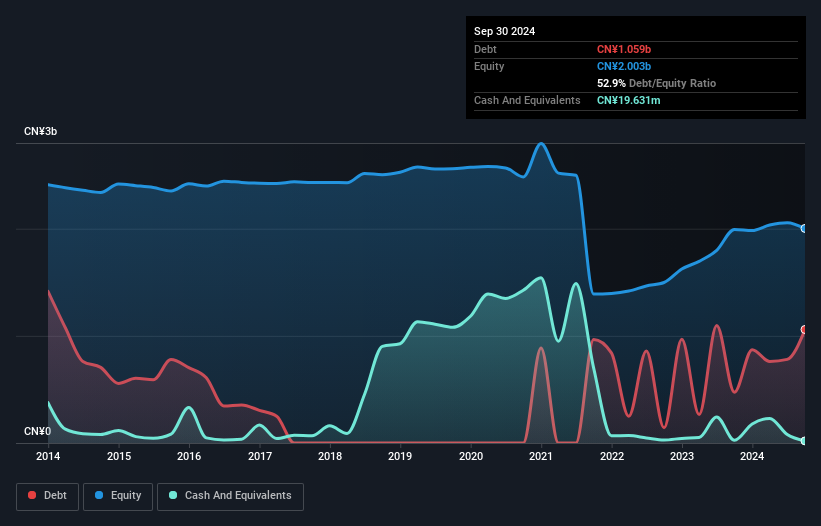Image resolution: width=821 pixels, height=526 pixels.
Task: Click Cash And Equivalents label in tooltip
Action: click(527, 100)
